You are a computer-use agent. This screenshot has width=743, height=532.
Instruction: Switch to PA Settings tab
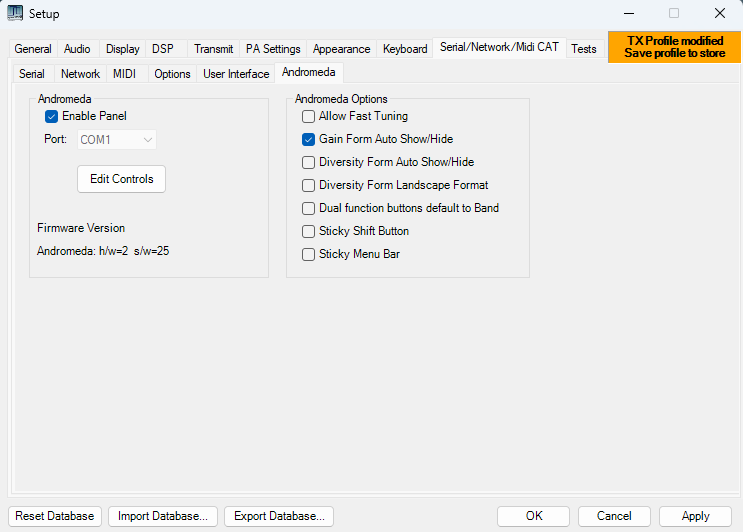pos(273,49)
